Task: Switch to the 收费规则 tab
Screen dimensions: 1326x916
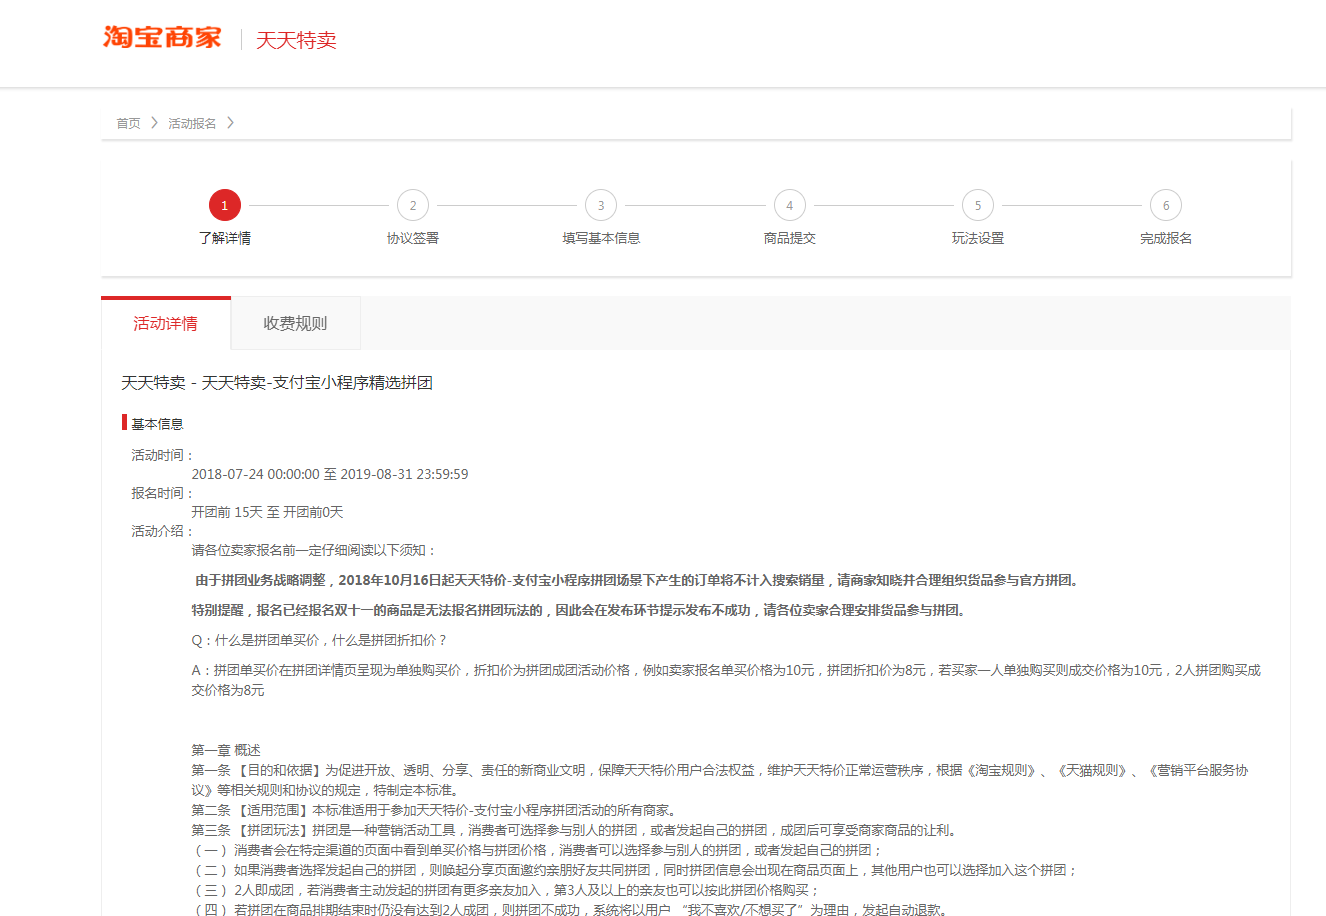Action: pos(295,323)
